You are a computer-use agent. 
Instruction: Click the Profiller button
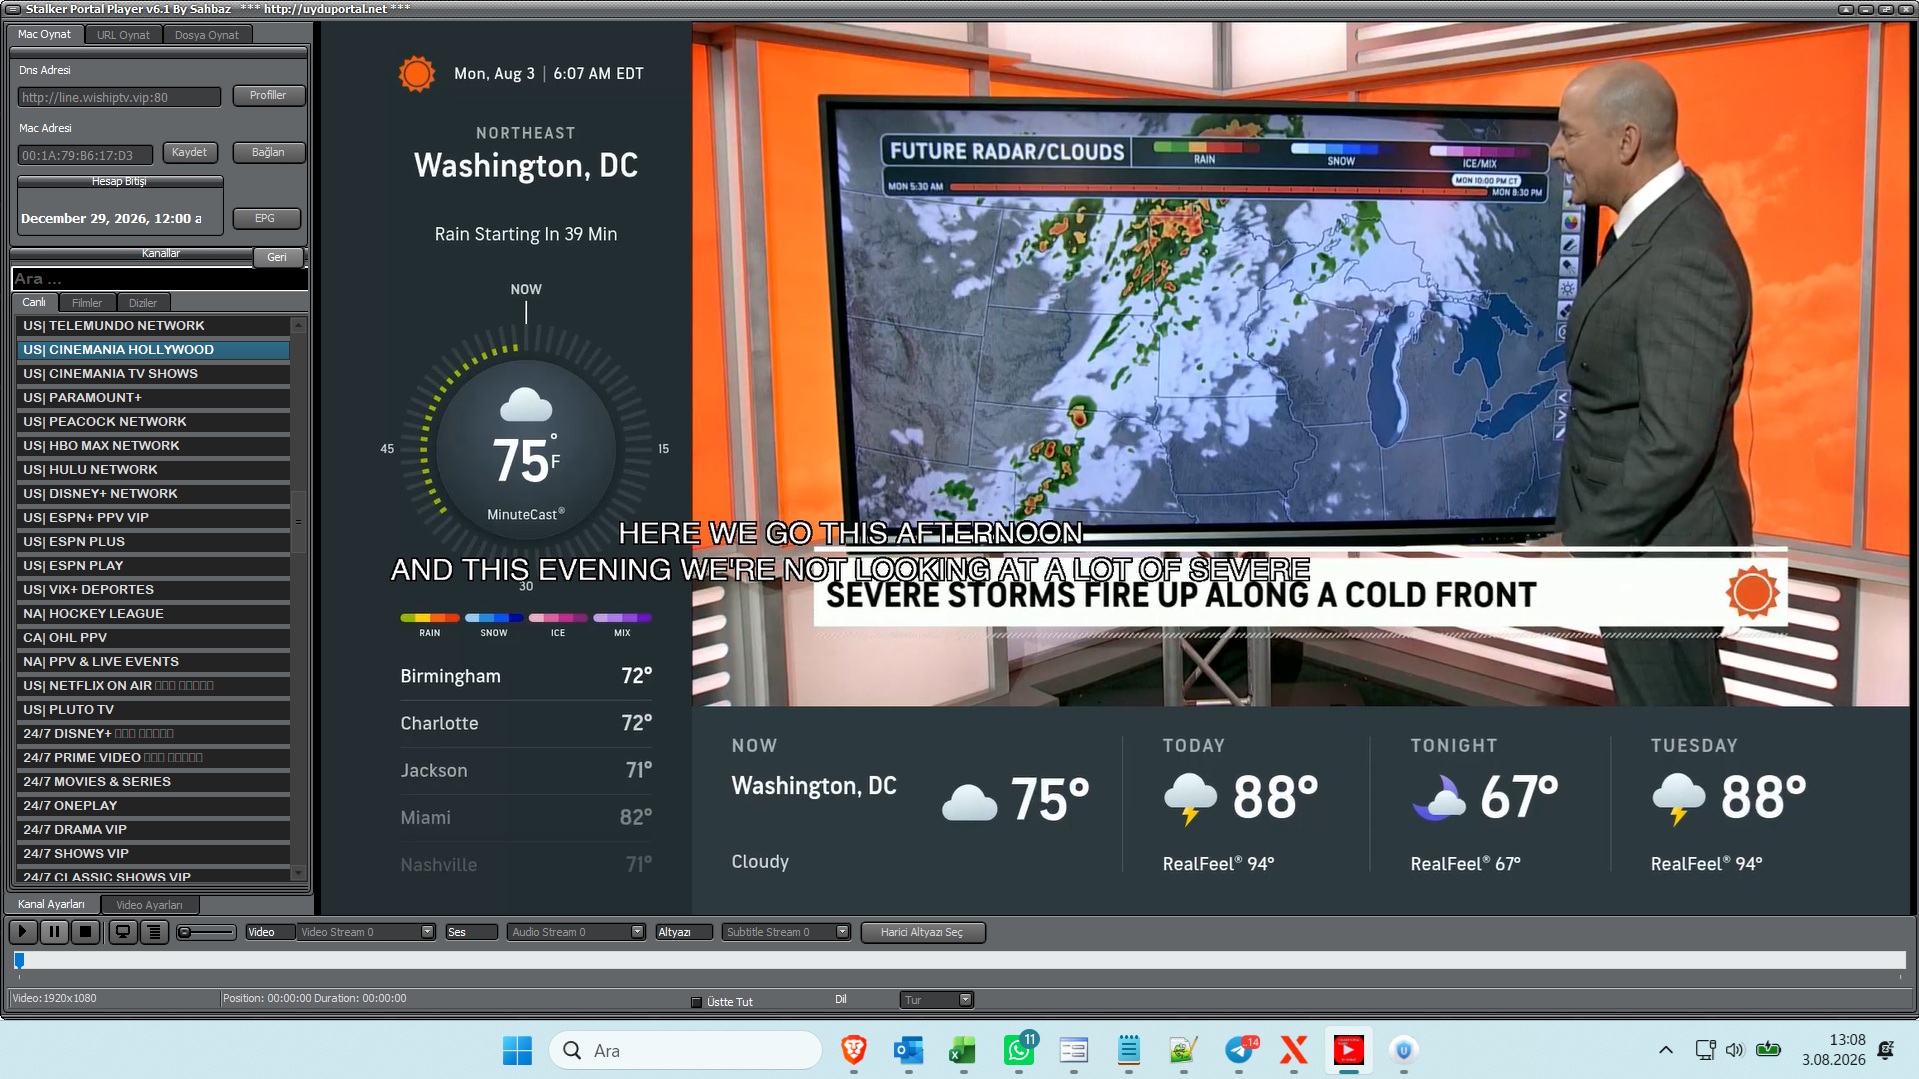[x=268, y=95]
